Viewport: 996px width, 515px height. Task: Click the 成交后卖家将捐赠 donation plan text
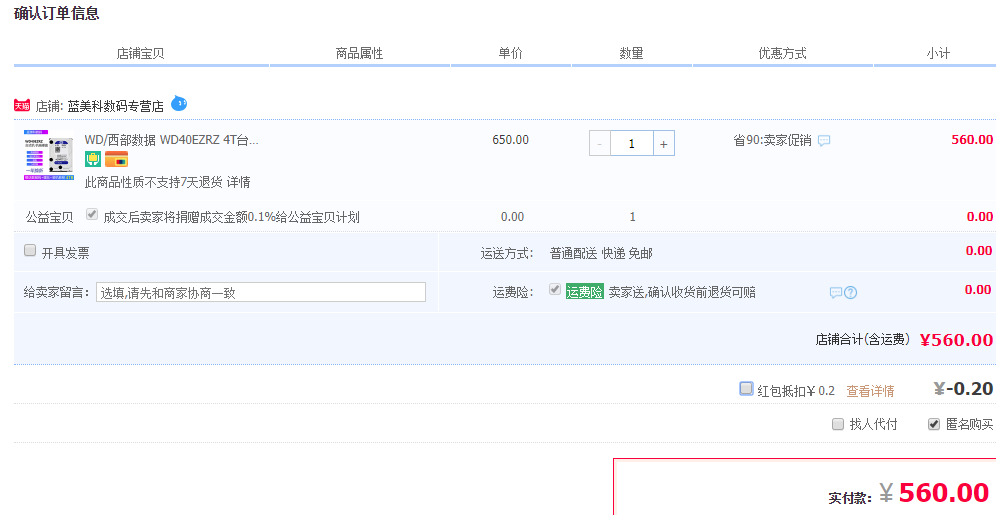click(231, 217)
